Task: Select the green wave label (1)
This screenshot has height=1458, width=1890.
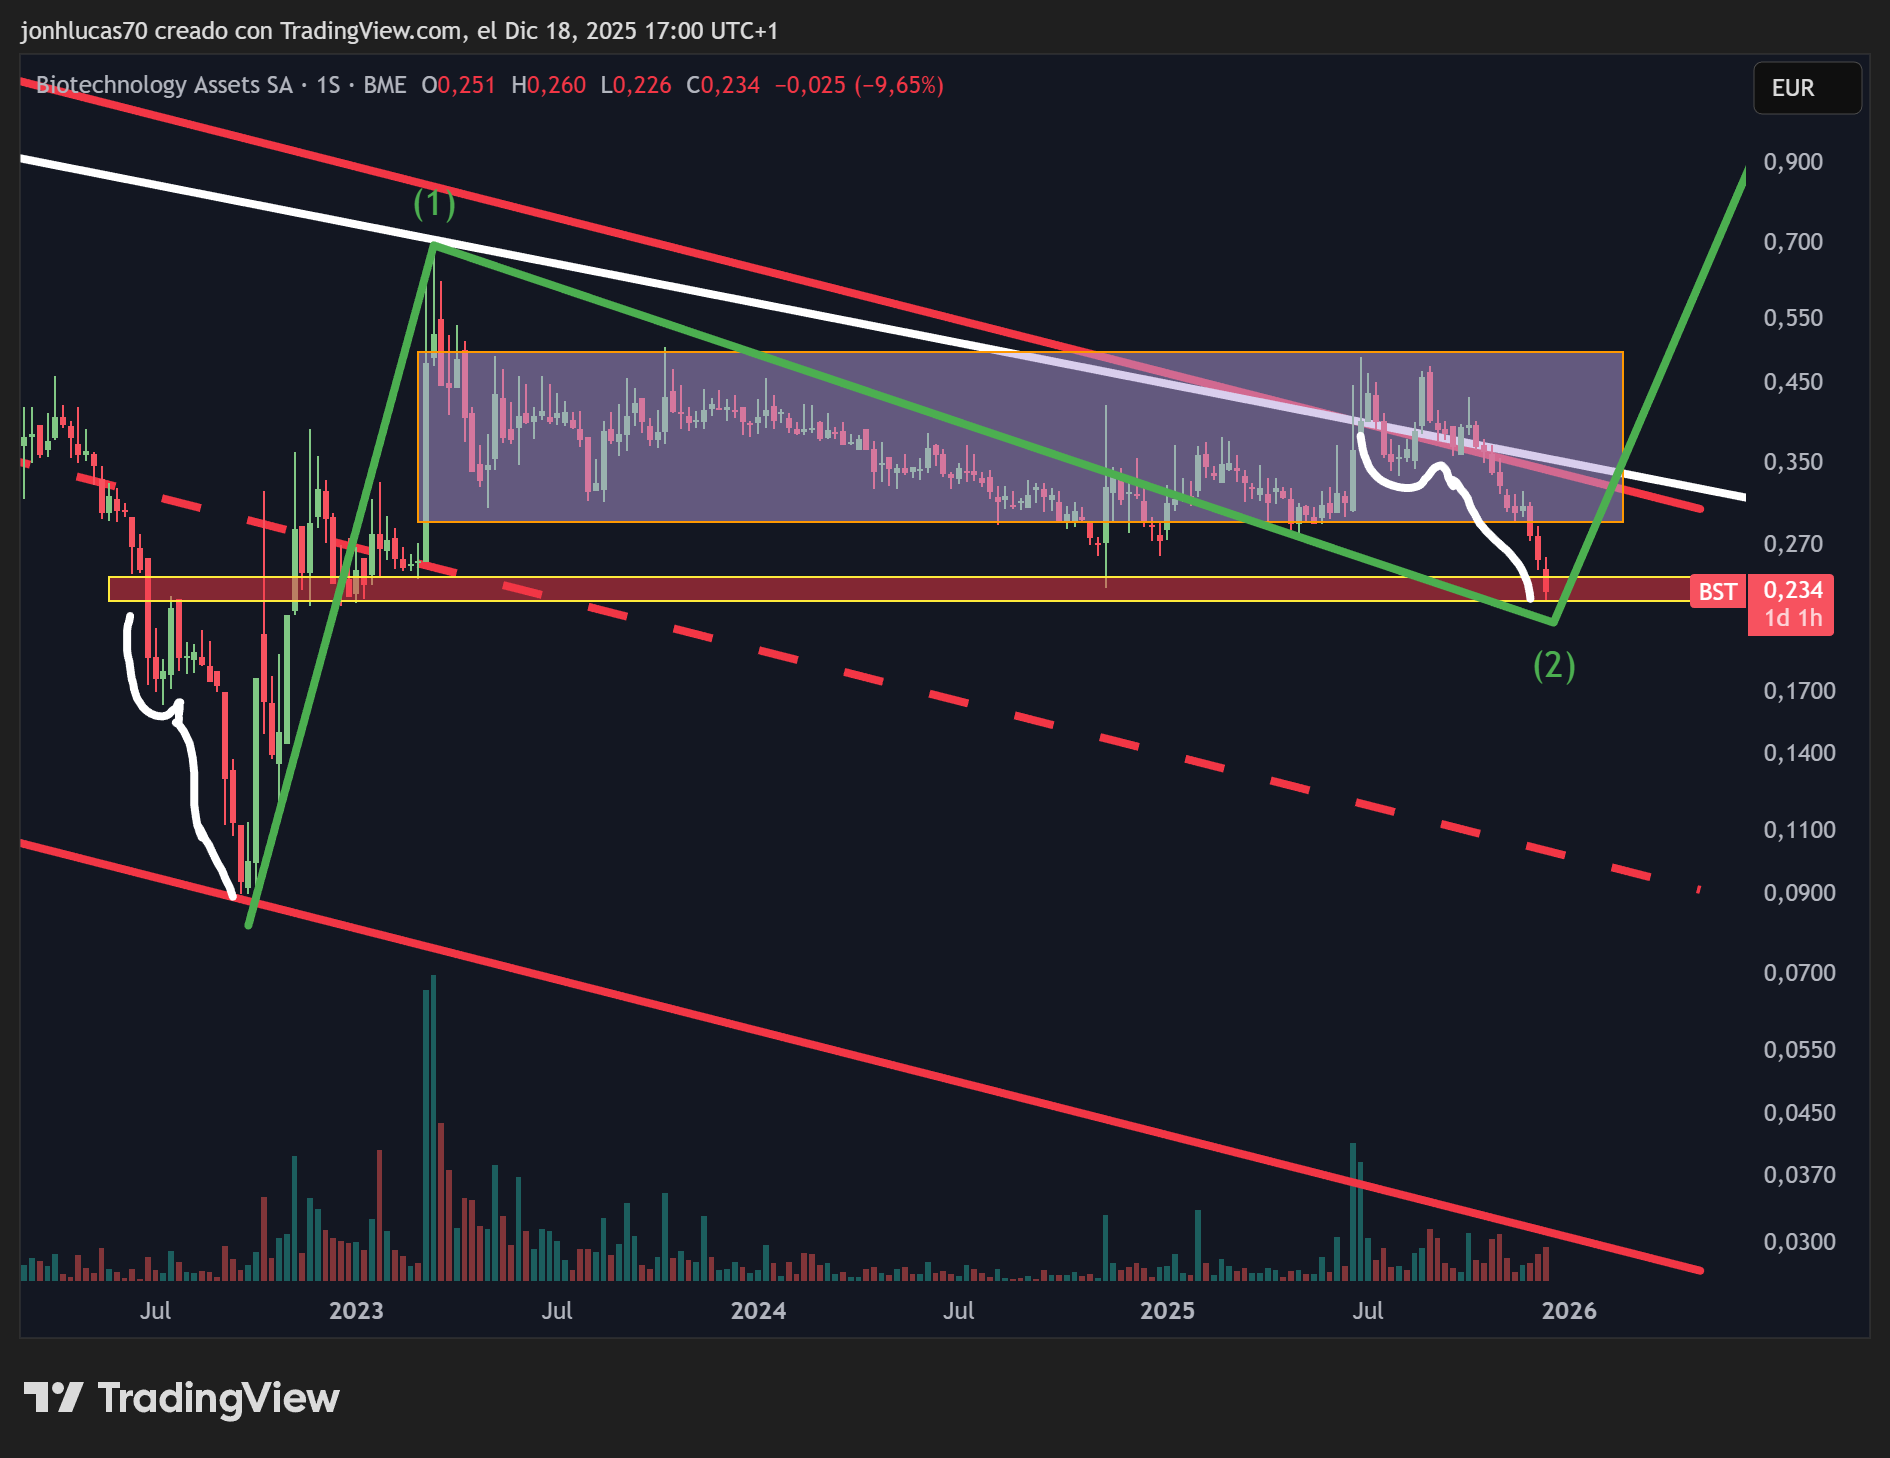Action: coord(434,204)
